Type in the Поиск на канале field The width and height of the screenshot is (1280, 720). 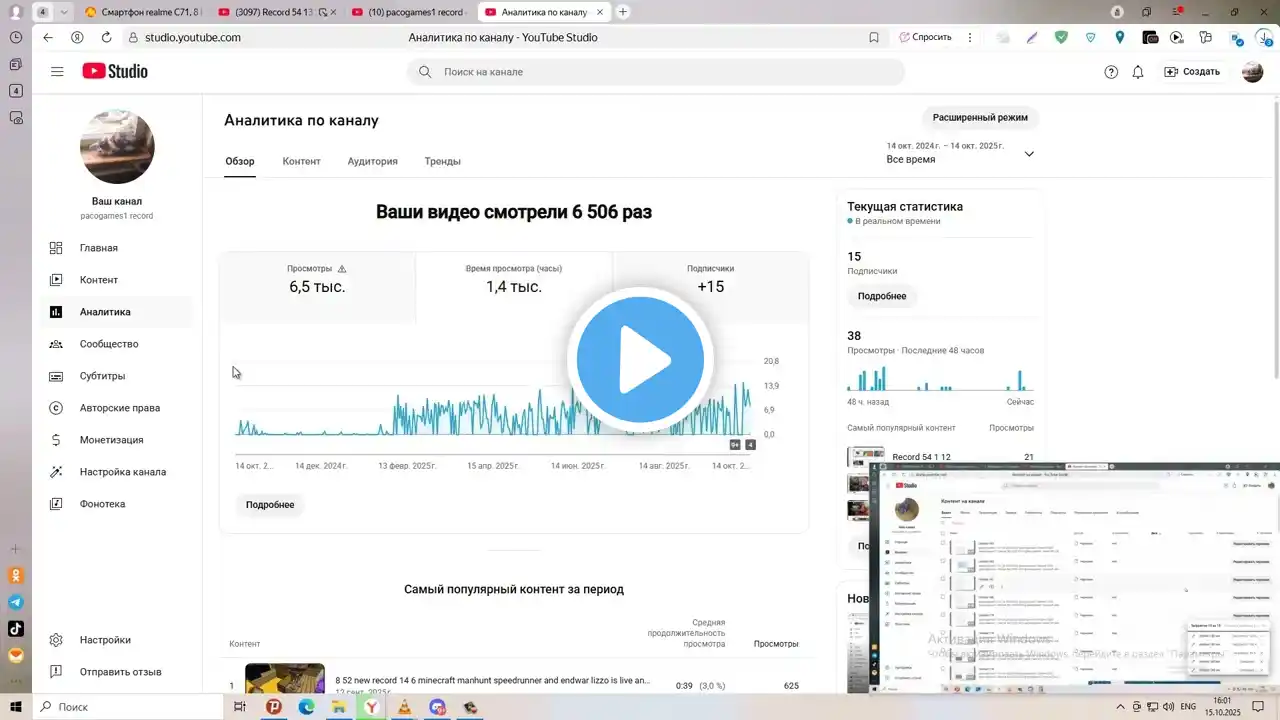point(660,72)
